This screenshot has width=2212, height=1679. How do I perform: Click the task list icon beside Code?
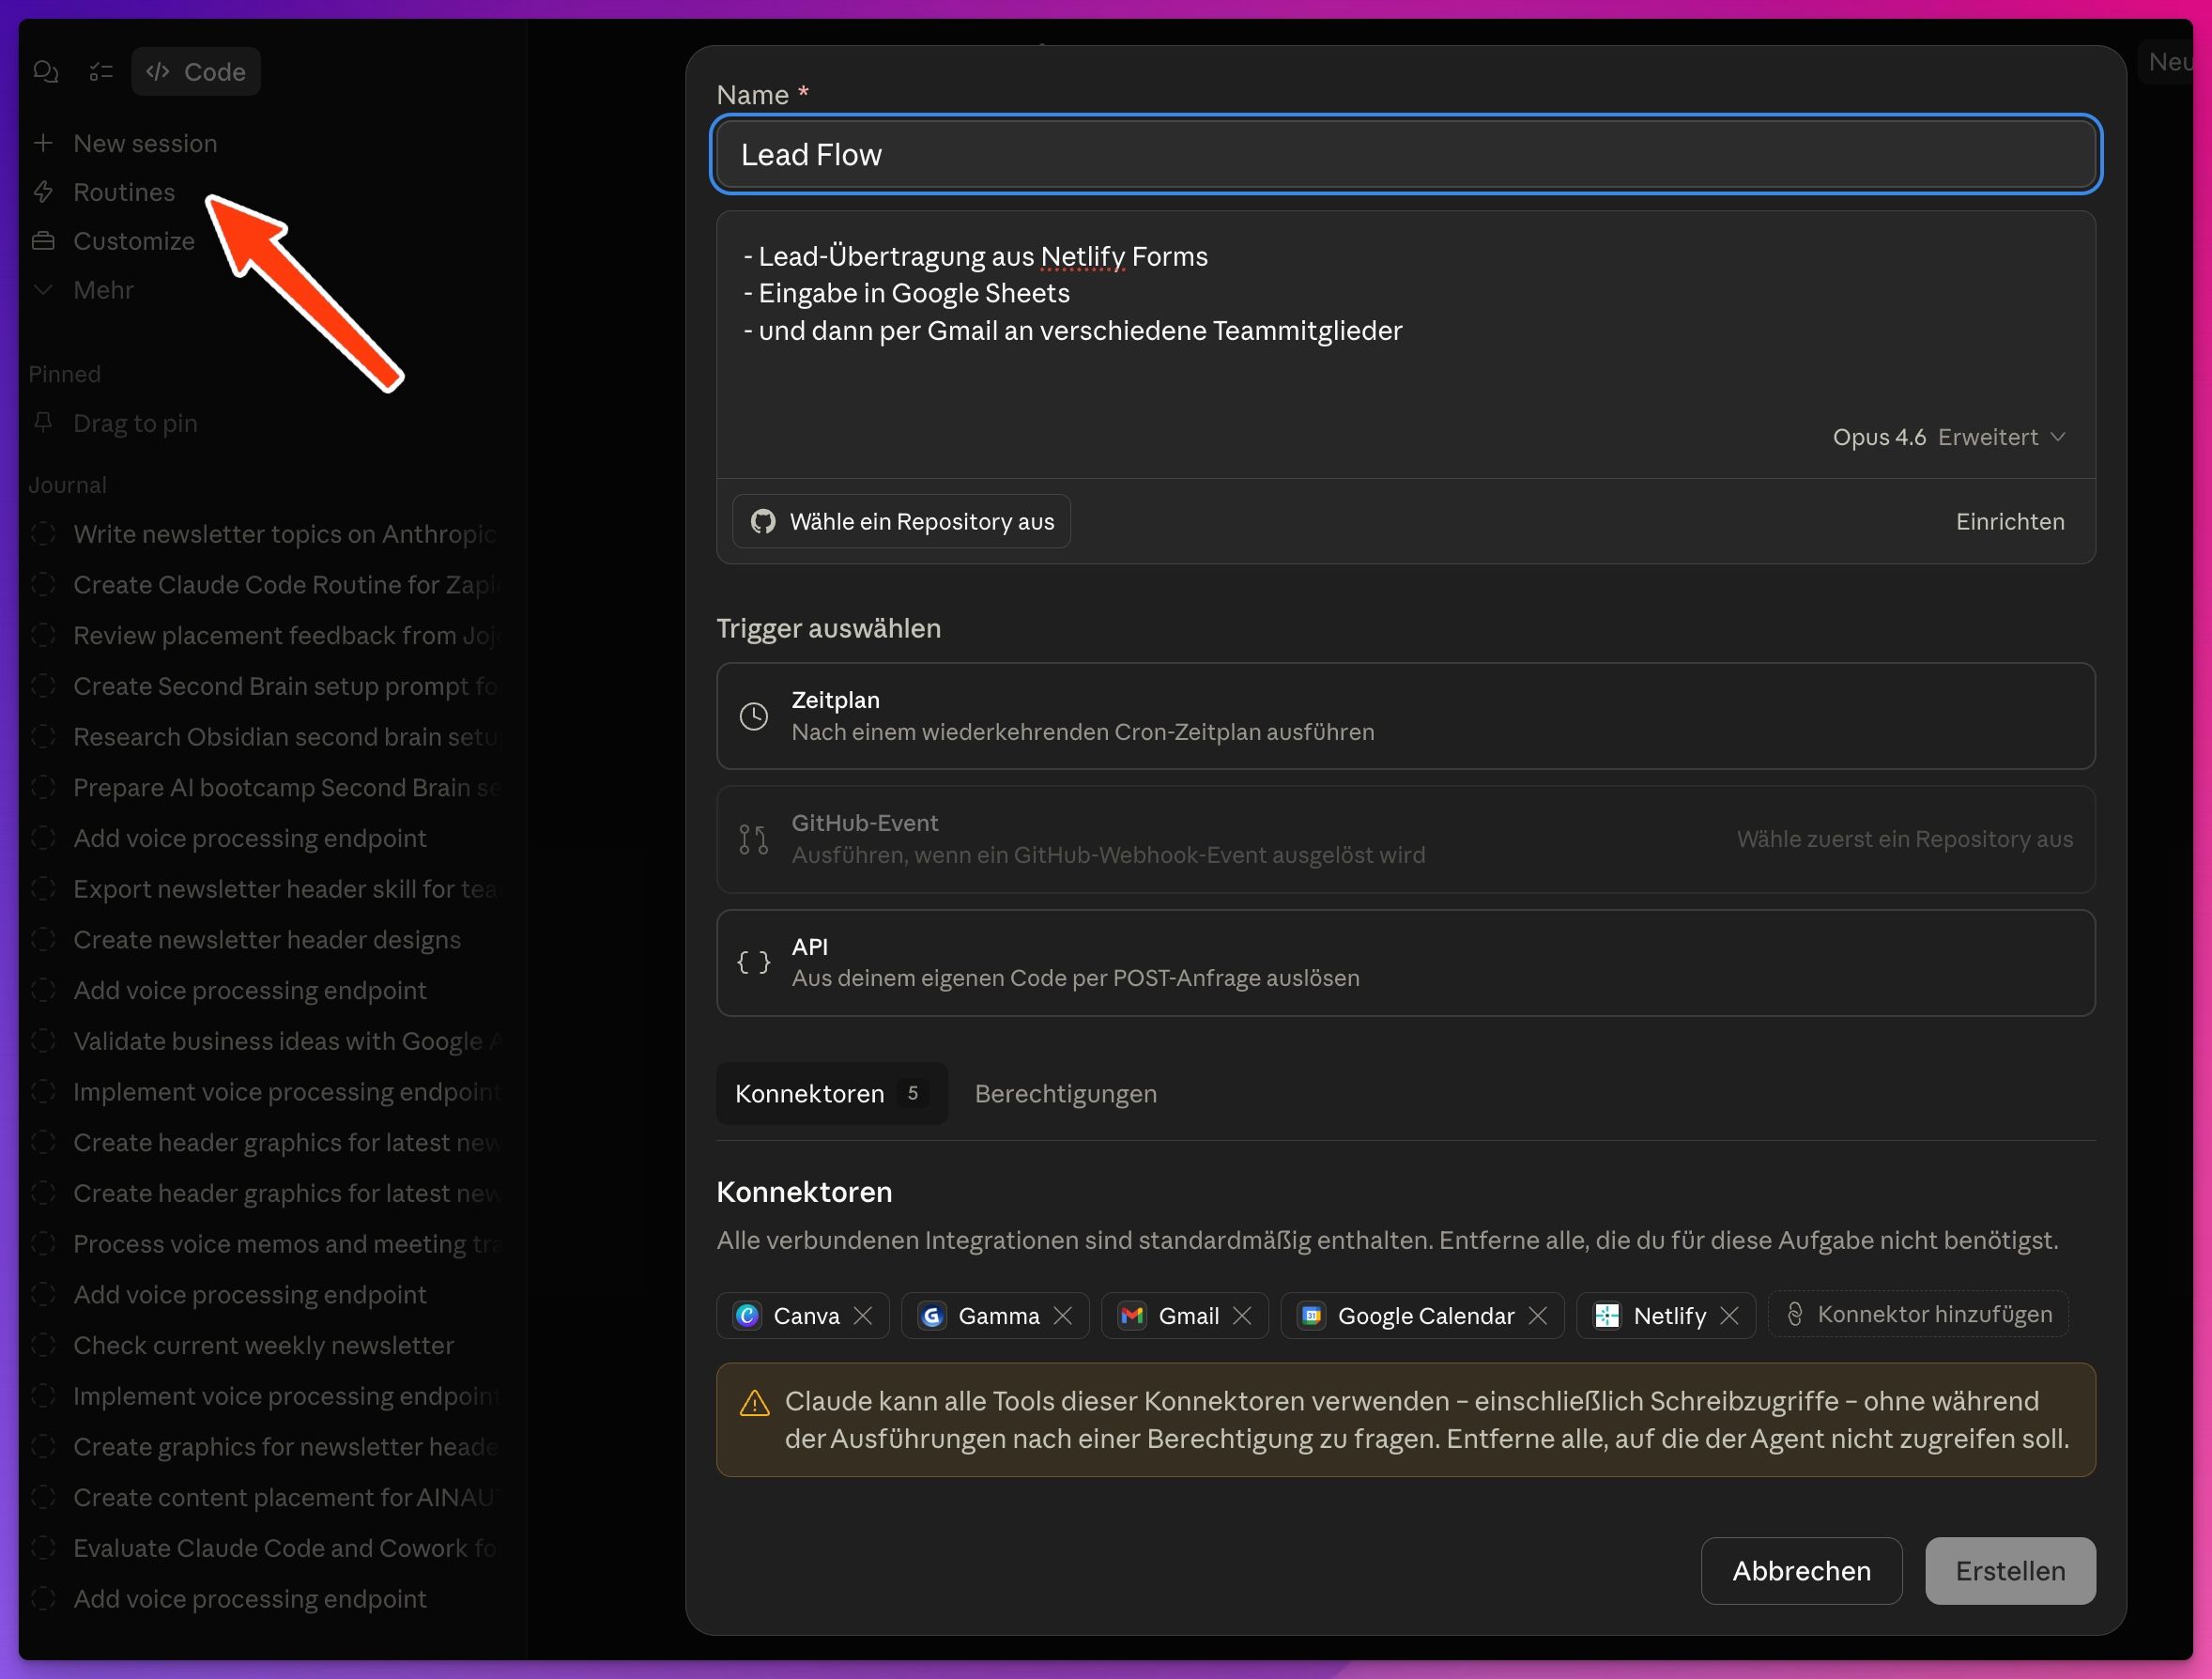click(x=101, y=72)
